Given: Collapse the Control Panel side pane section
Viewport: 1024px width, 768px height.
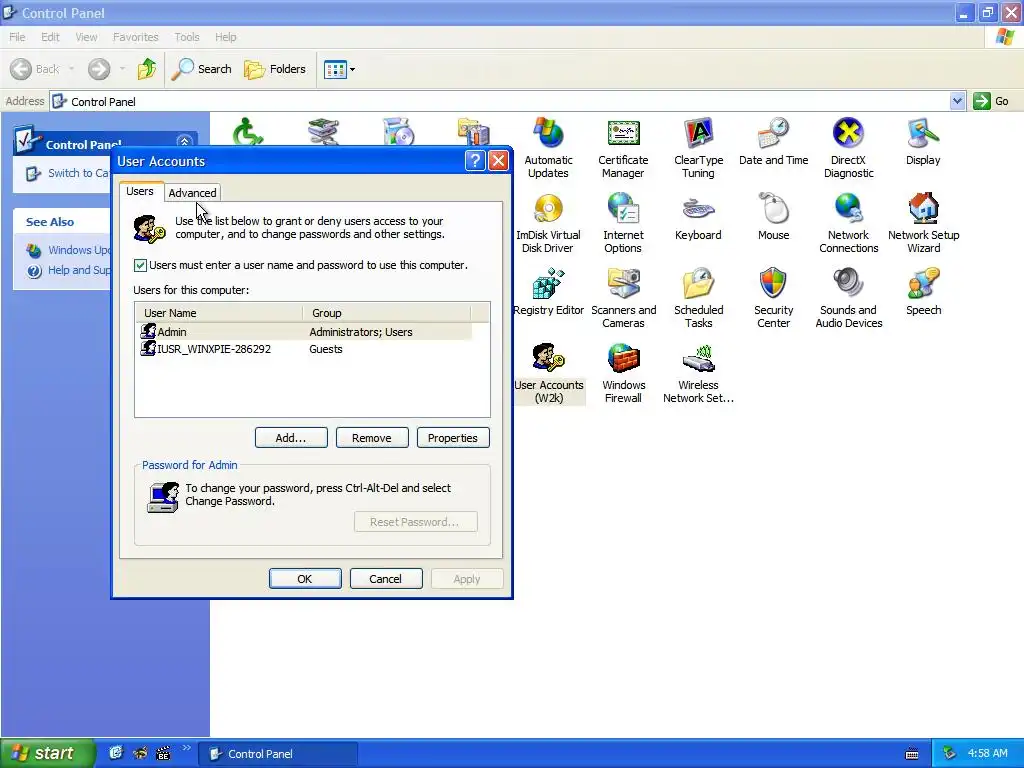Looking at the screenshot, I should [184, 142].
